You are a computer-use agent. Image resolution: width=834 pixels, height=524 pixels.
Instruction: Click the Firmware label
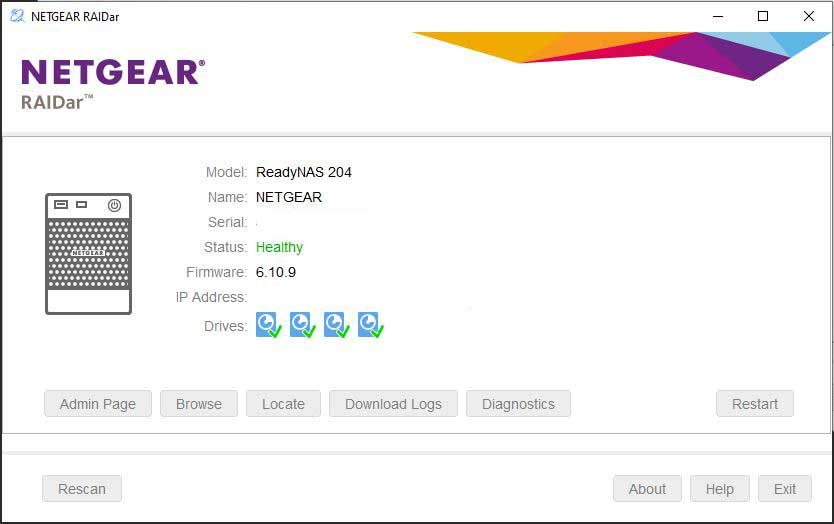[216, 272]
